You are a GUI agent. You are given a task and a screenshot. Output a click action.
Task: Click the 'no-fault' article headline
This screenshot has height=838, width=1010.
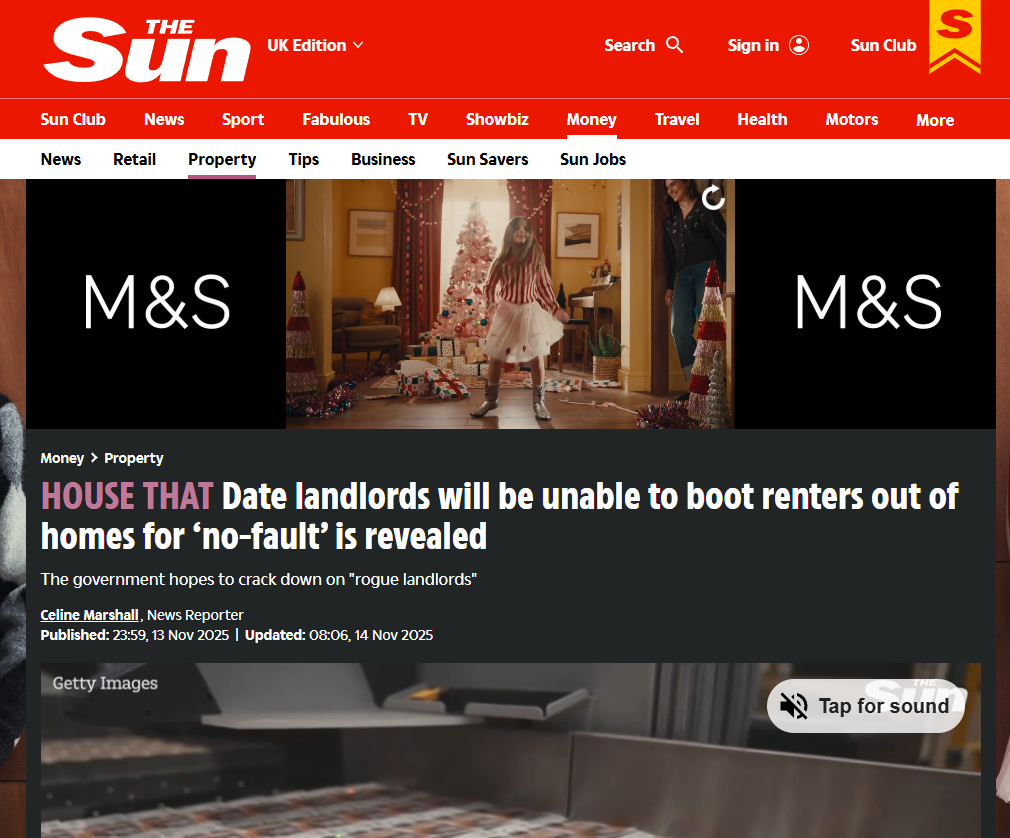(499, 517)
